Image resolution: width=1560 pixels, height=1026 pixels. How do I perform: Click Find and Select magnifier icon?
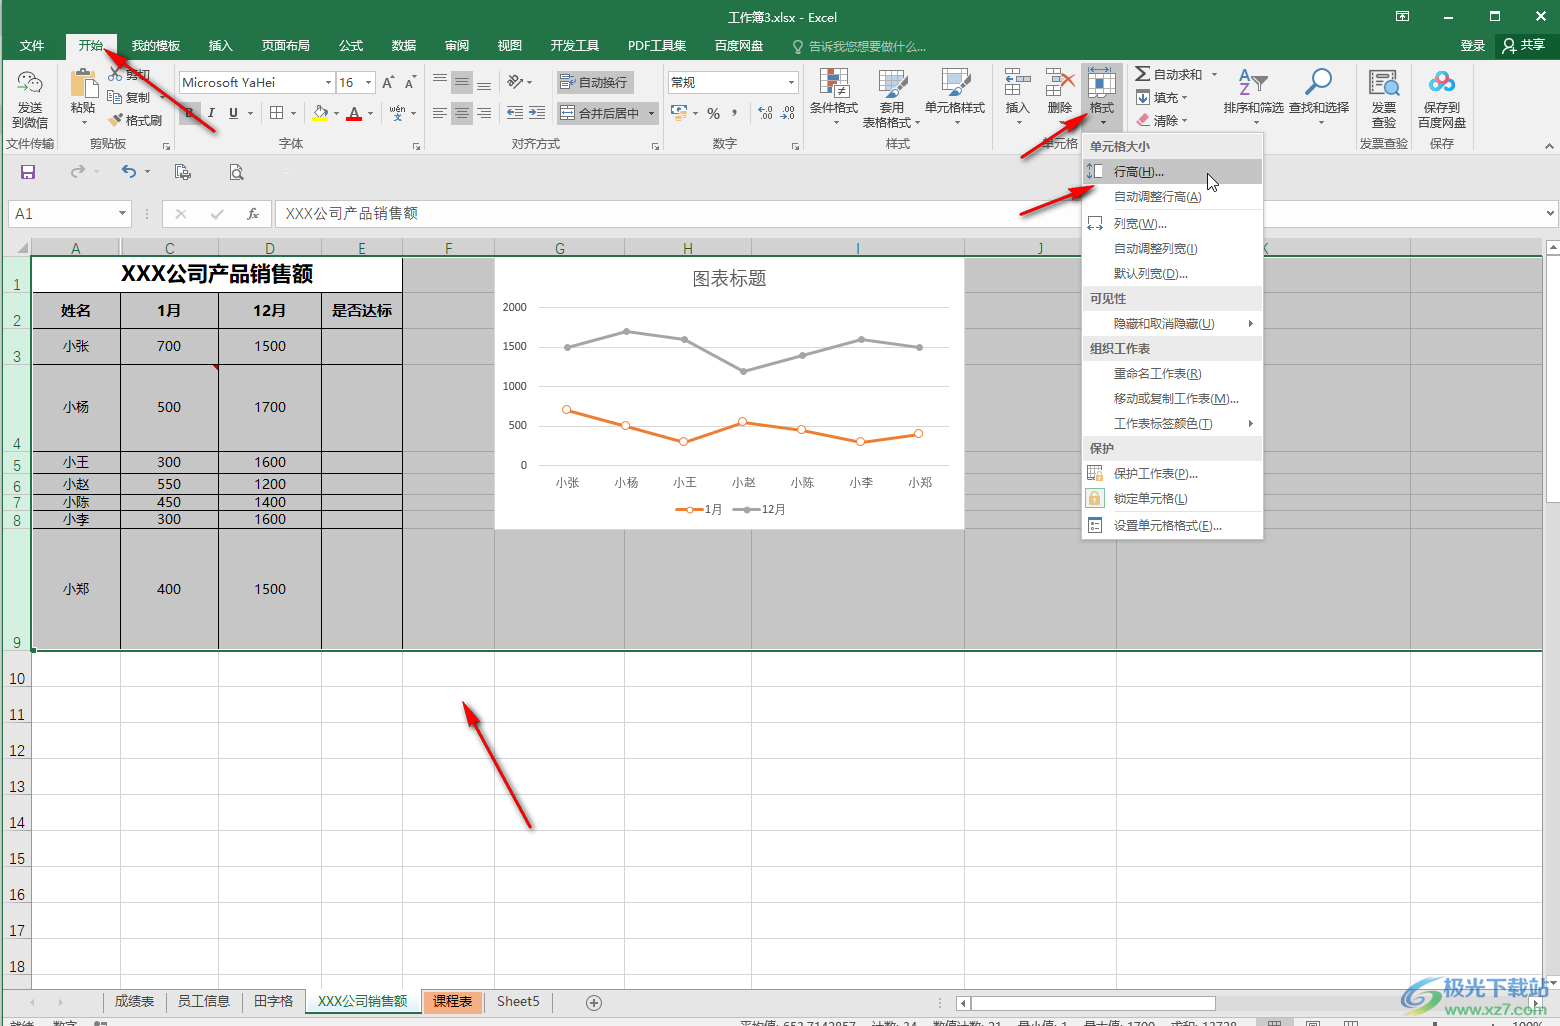pos(1318,90)
